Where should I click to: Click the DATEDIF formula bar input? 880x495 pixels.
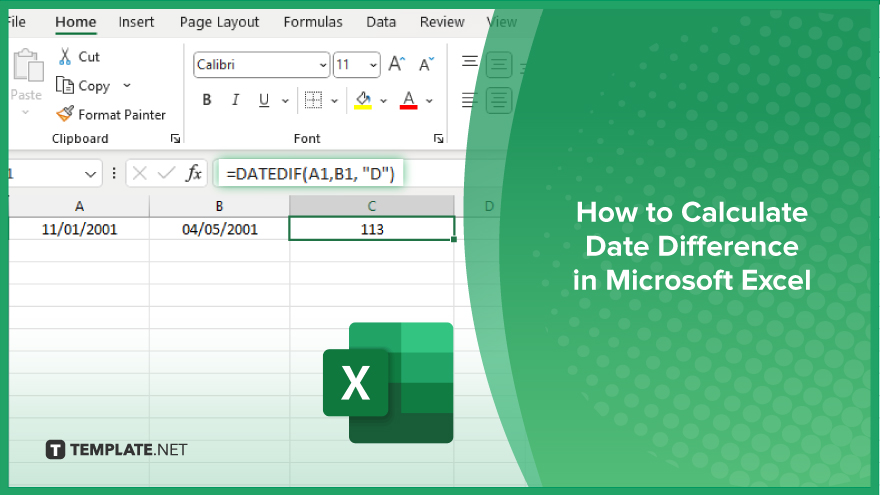coord(310,173)
